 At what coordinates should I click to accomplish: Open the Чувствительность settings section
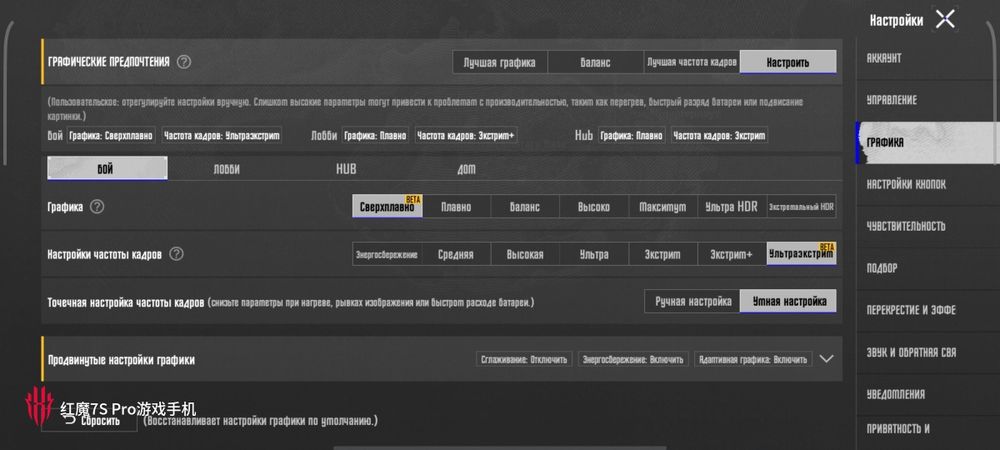coord(927,226)
